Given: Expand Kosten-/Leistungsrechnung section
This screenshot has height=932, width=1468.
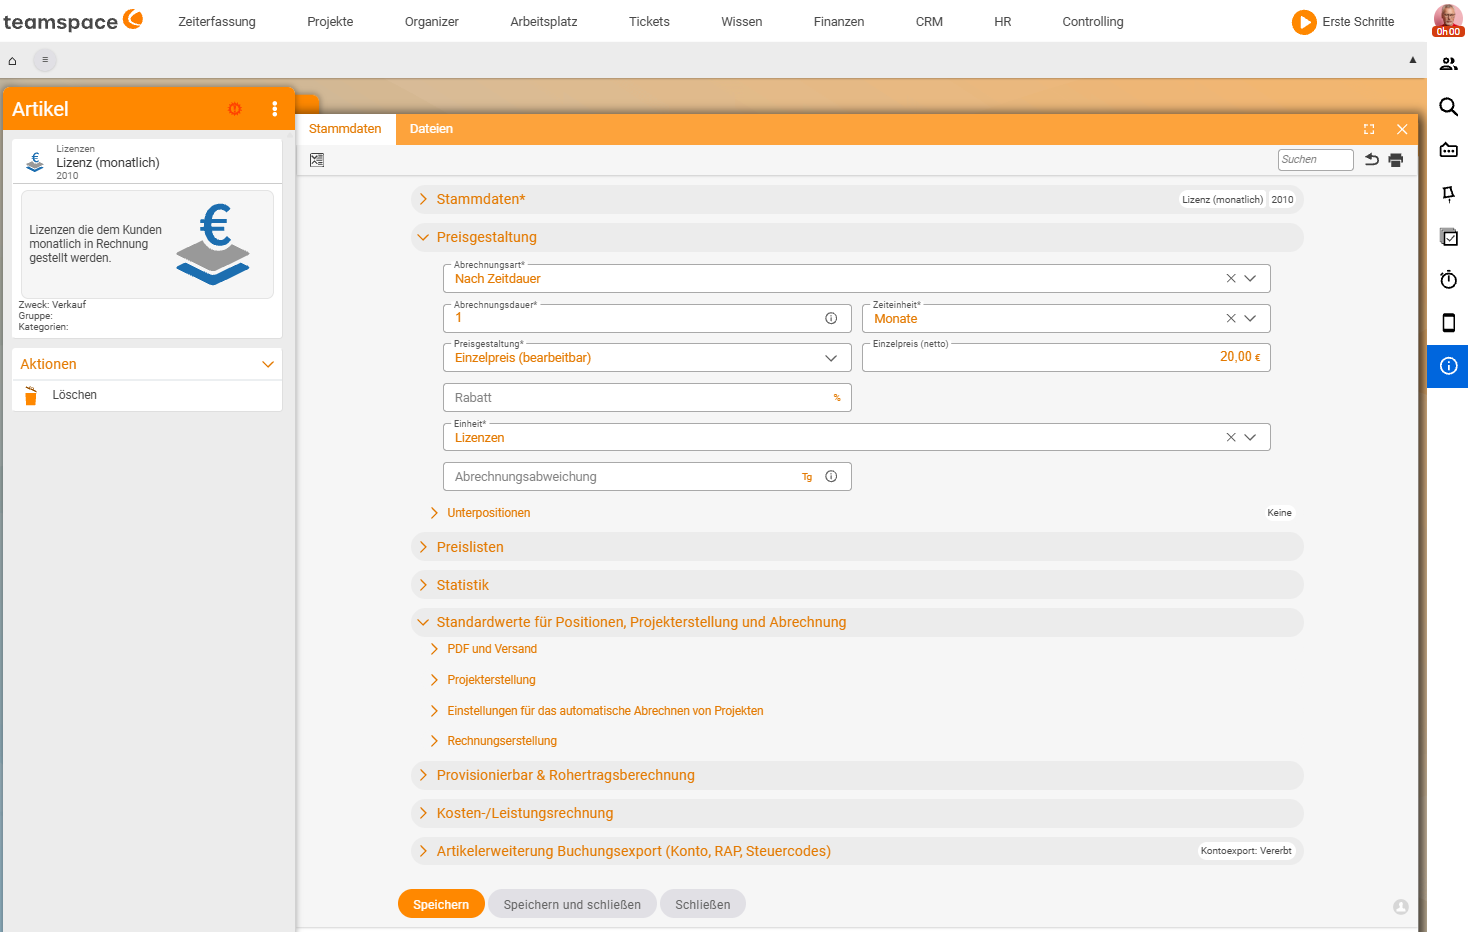Looking at the screenshot, I should [x=857, y=813].
